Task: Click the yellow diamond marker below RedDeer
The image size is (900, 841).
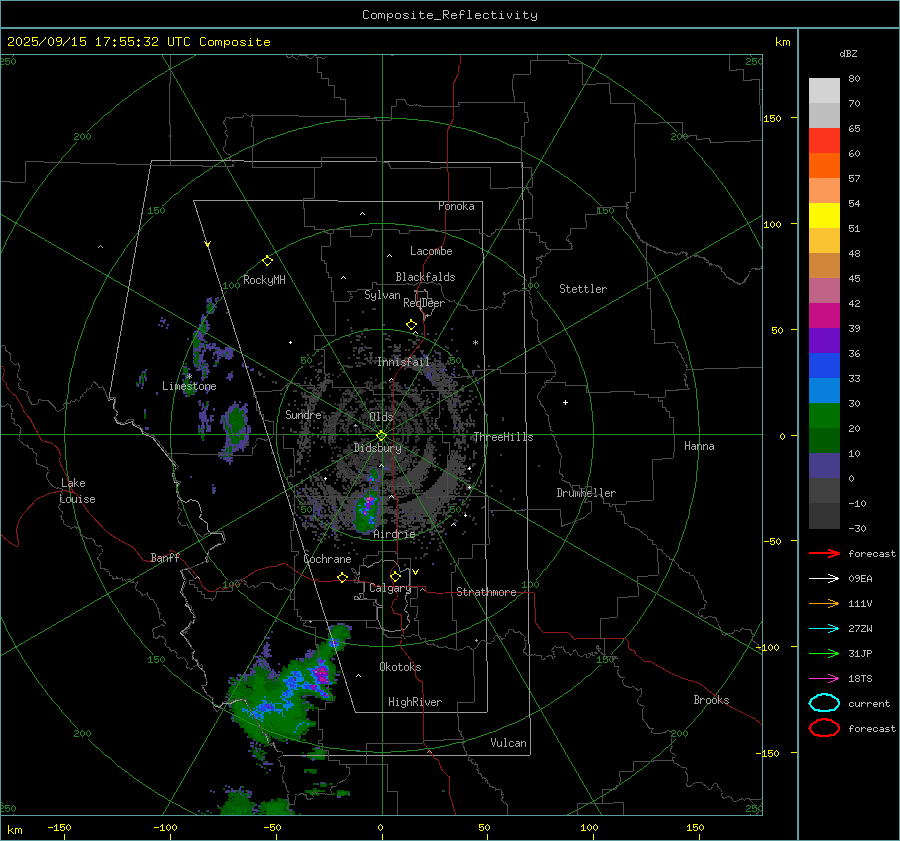Action: [411, 325]
